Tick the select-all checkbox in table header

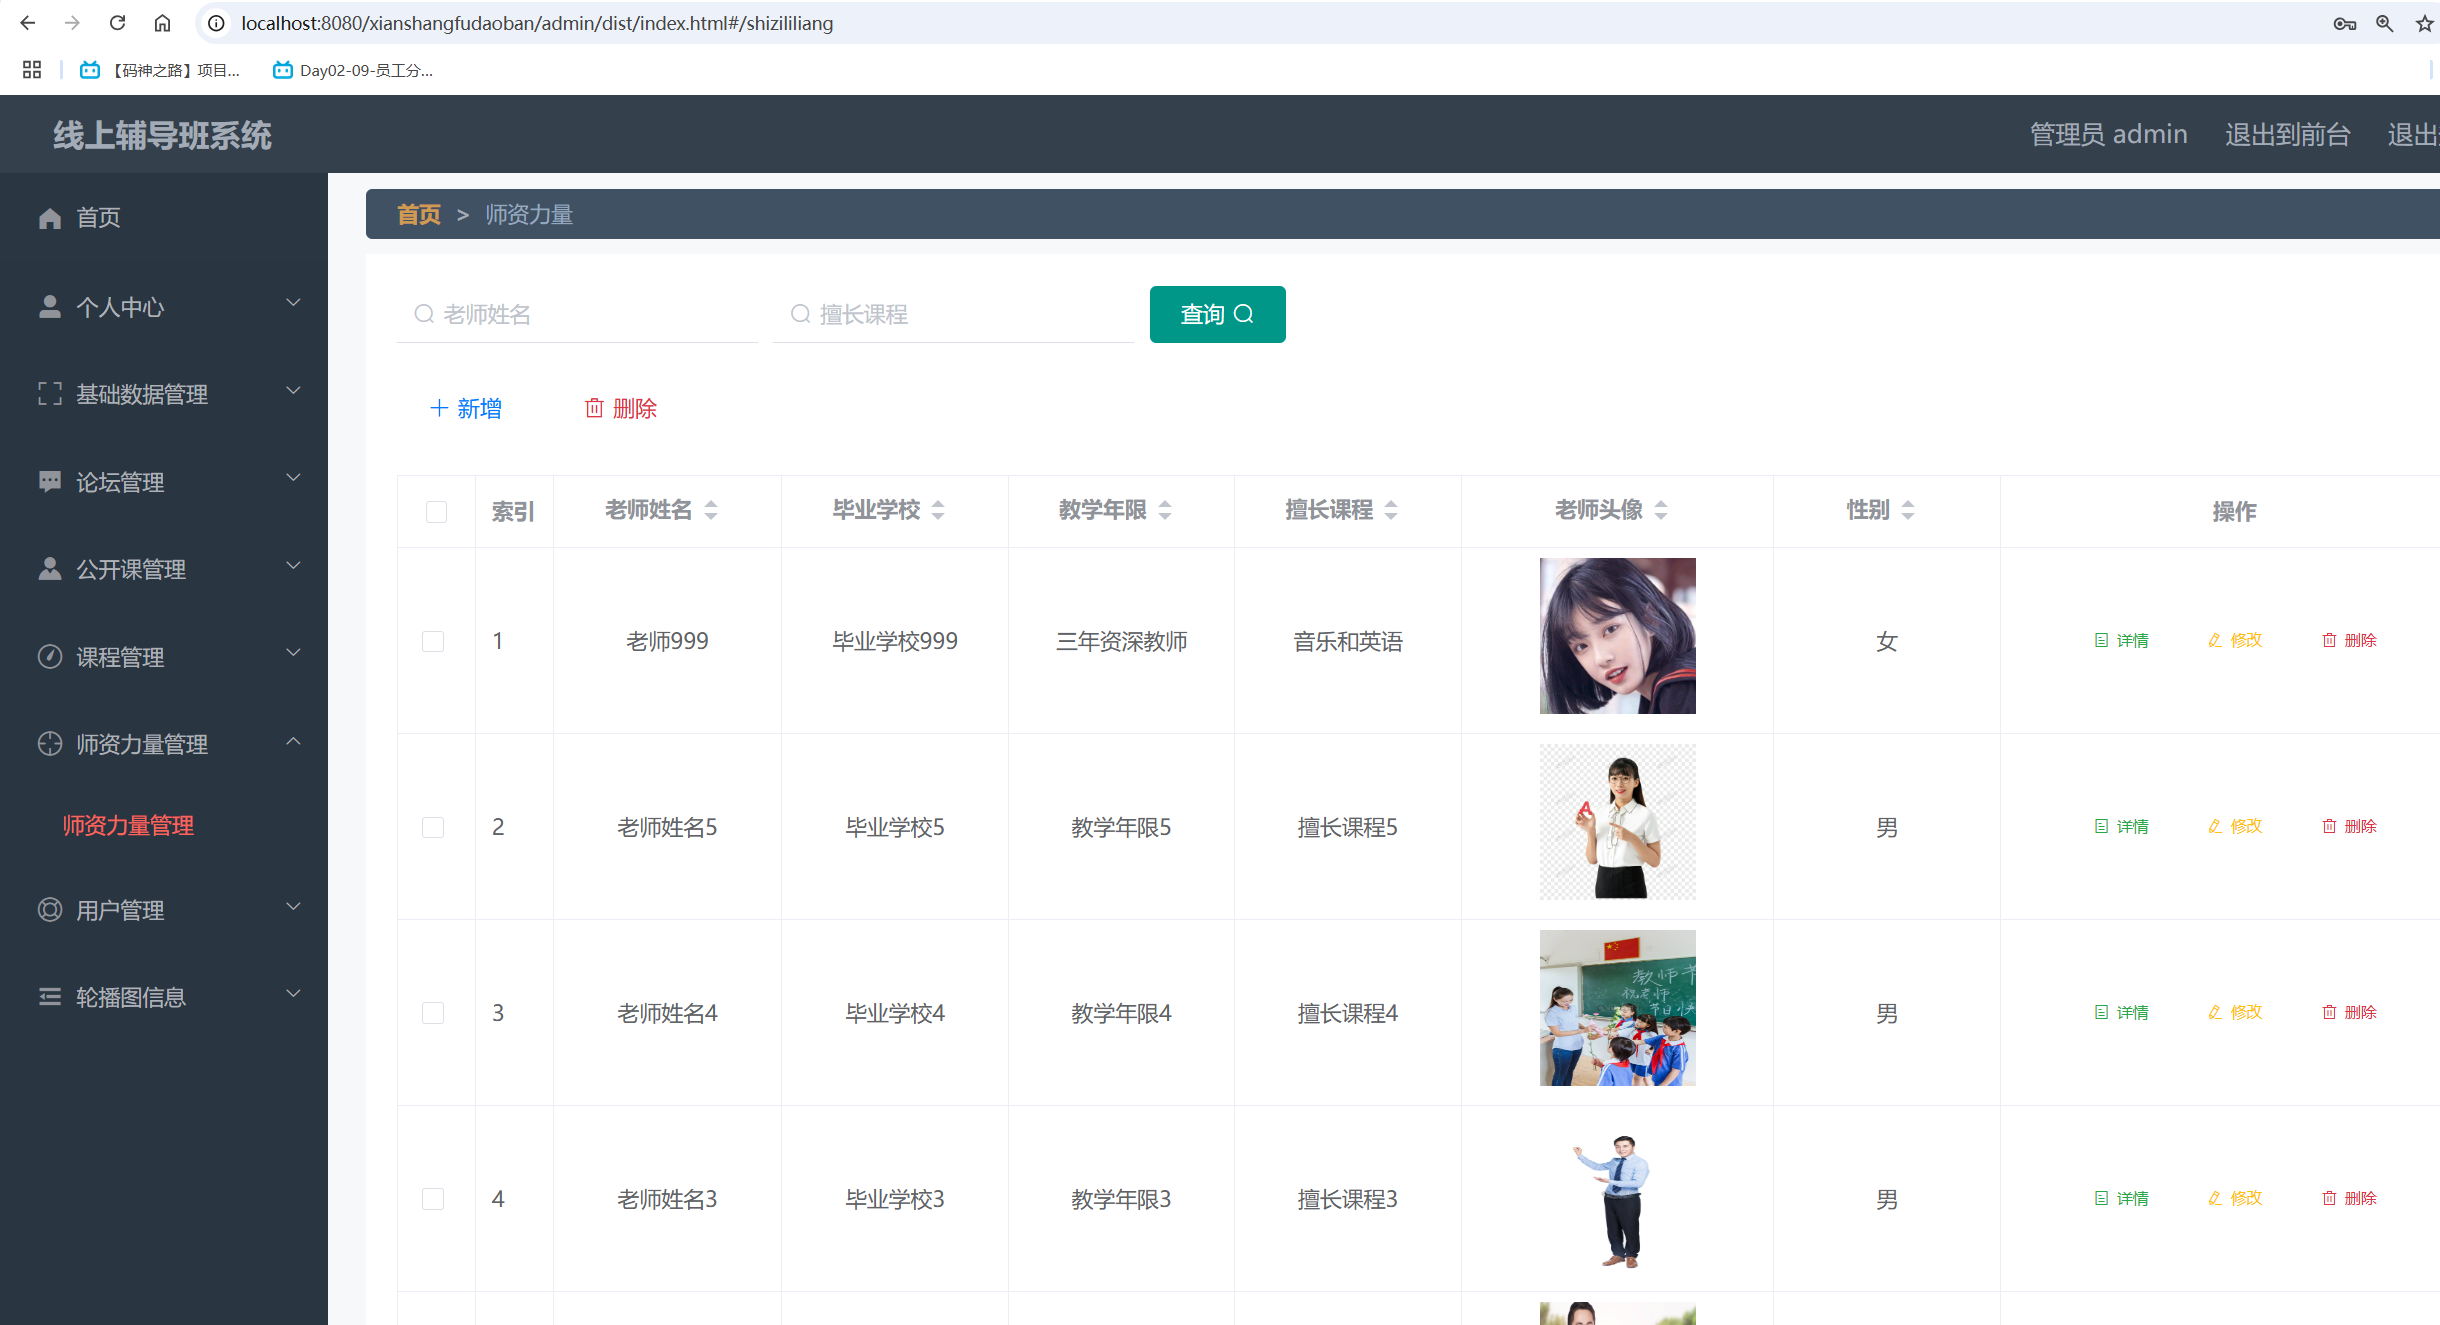click(436, 512)
